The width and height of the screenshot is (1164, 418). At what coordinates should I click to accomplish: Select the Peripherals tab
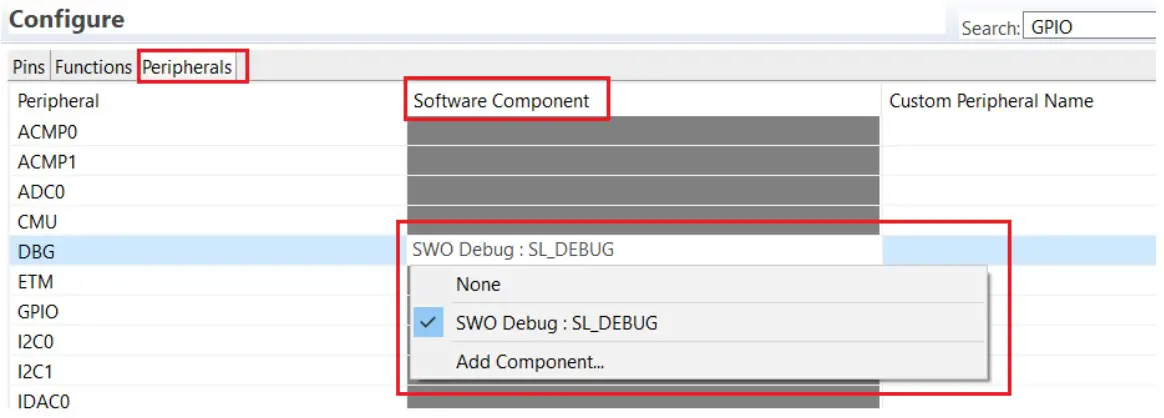188,68
